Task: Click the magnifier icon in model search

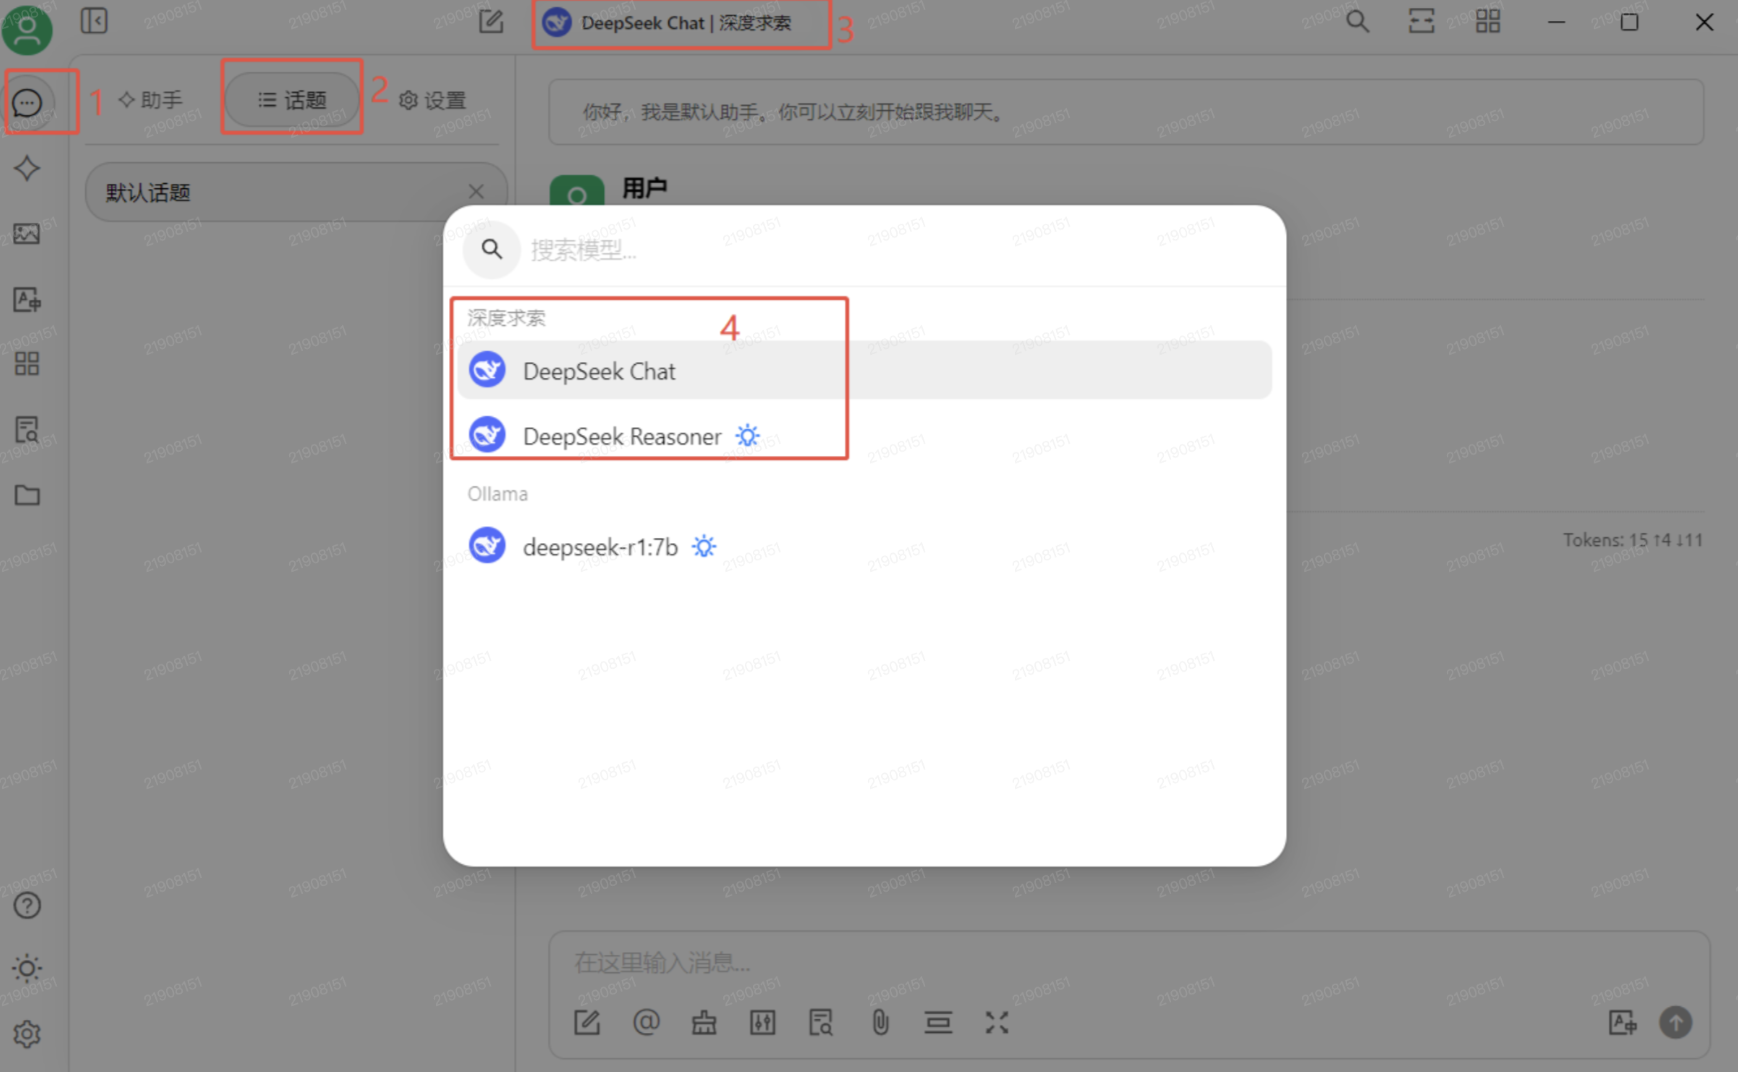Action: [x=491, y=249]
